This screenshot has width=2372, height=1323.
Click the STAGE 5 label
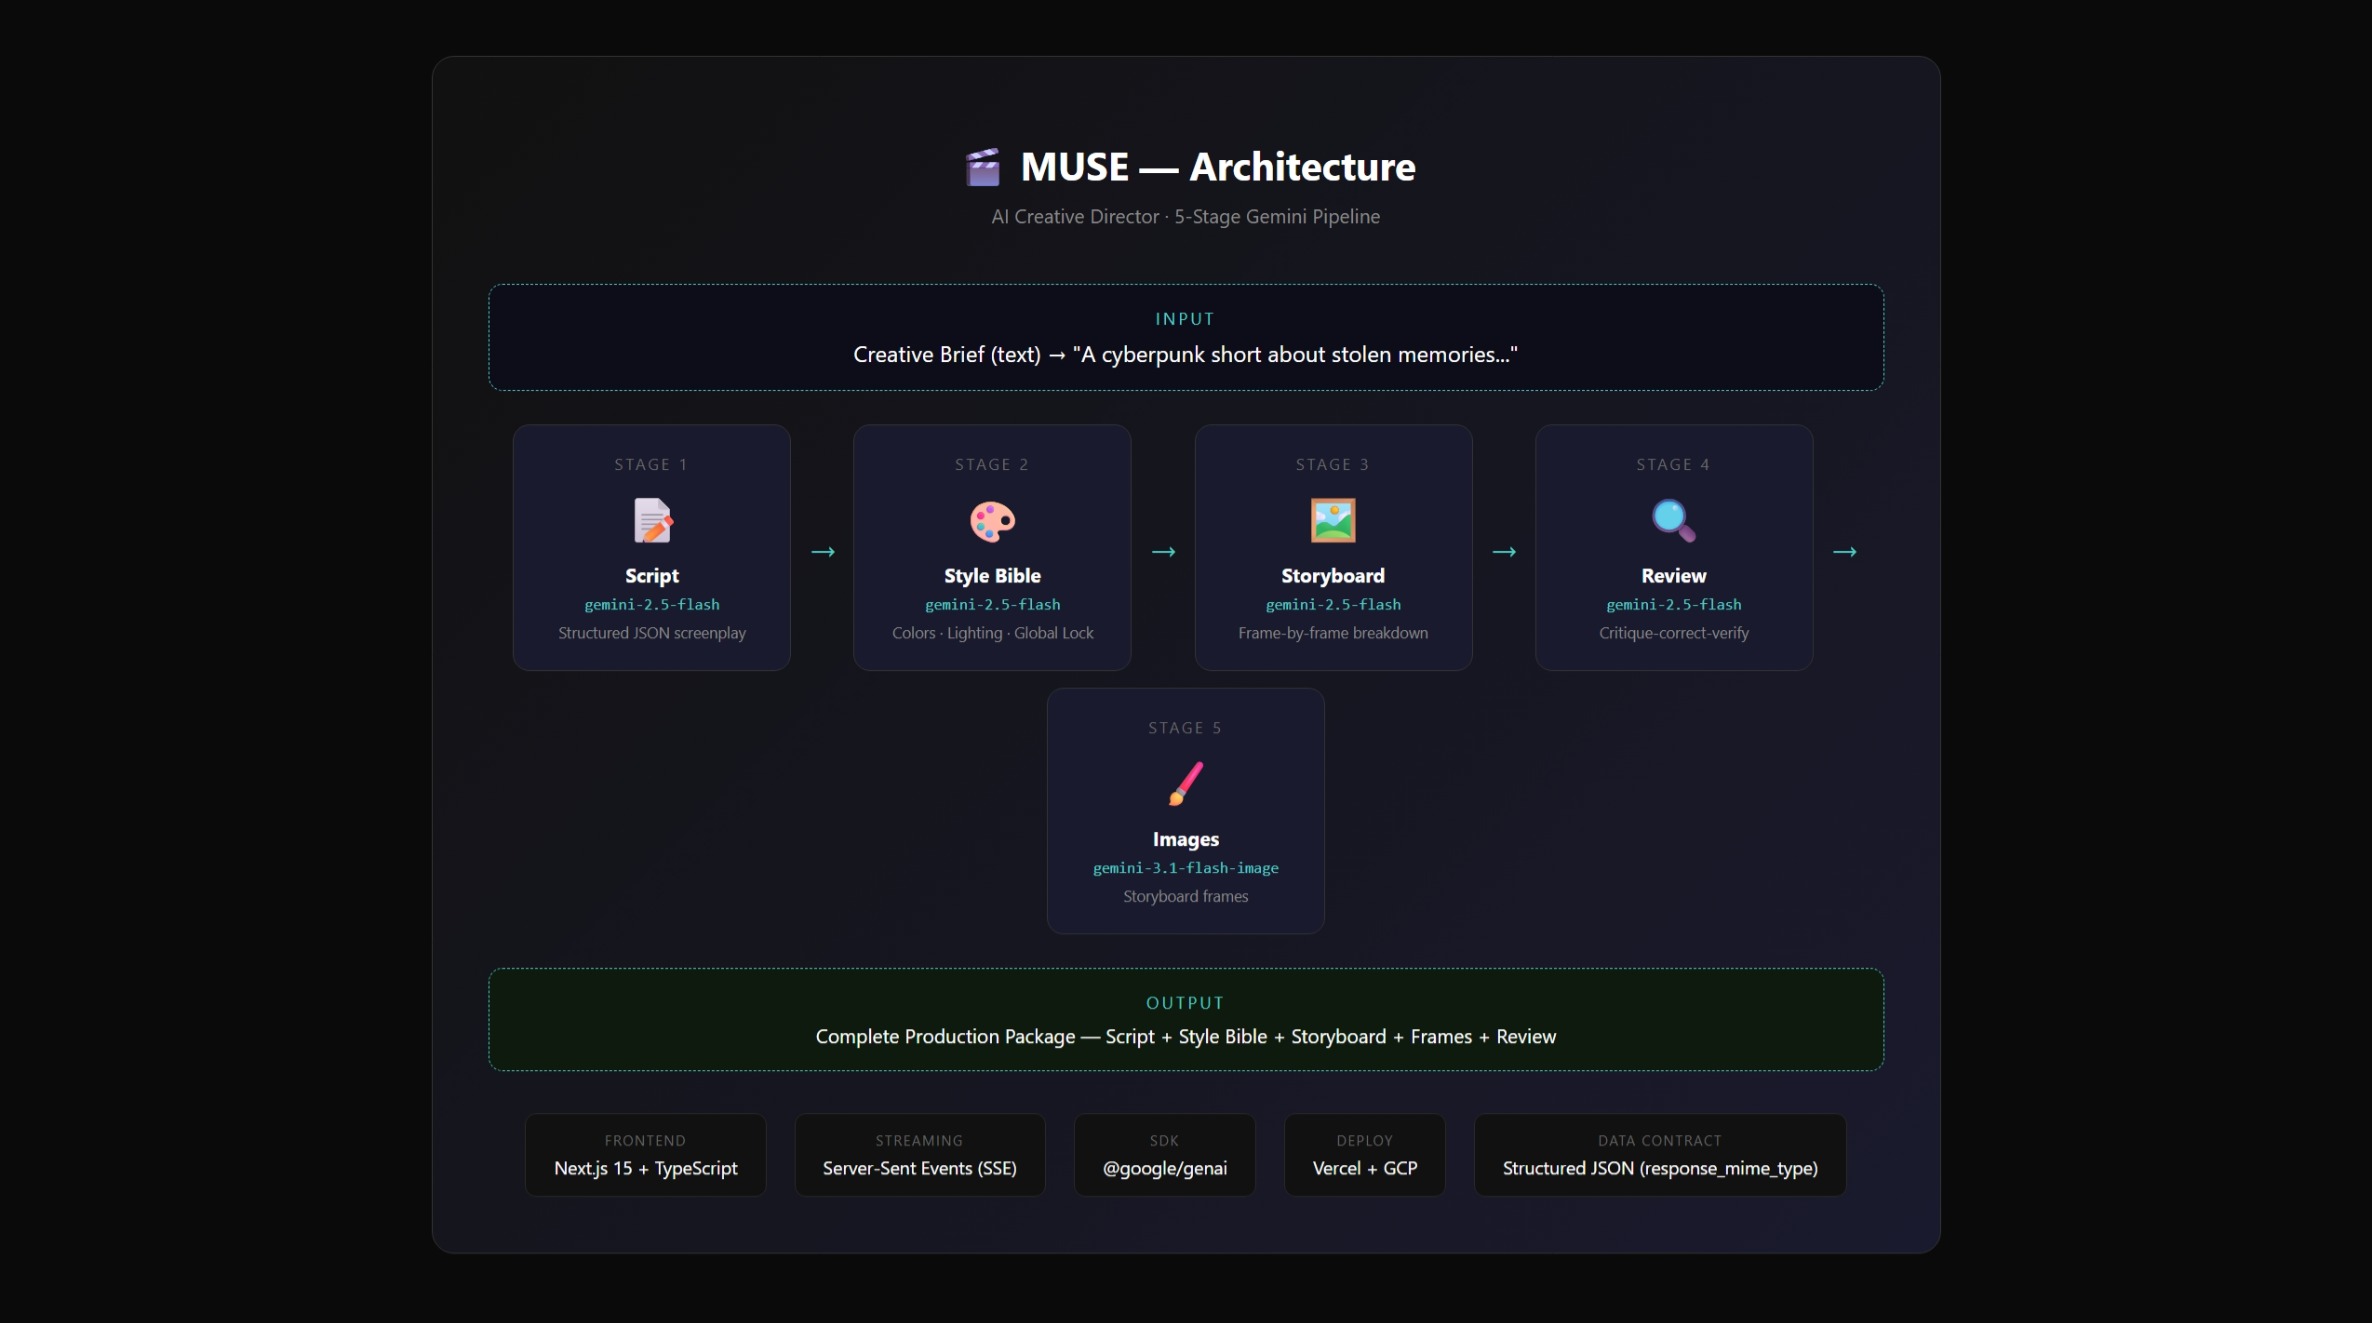tap(1185, 729)
